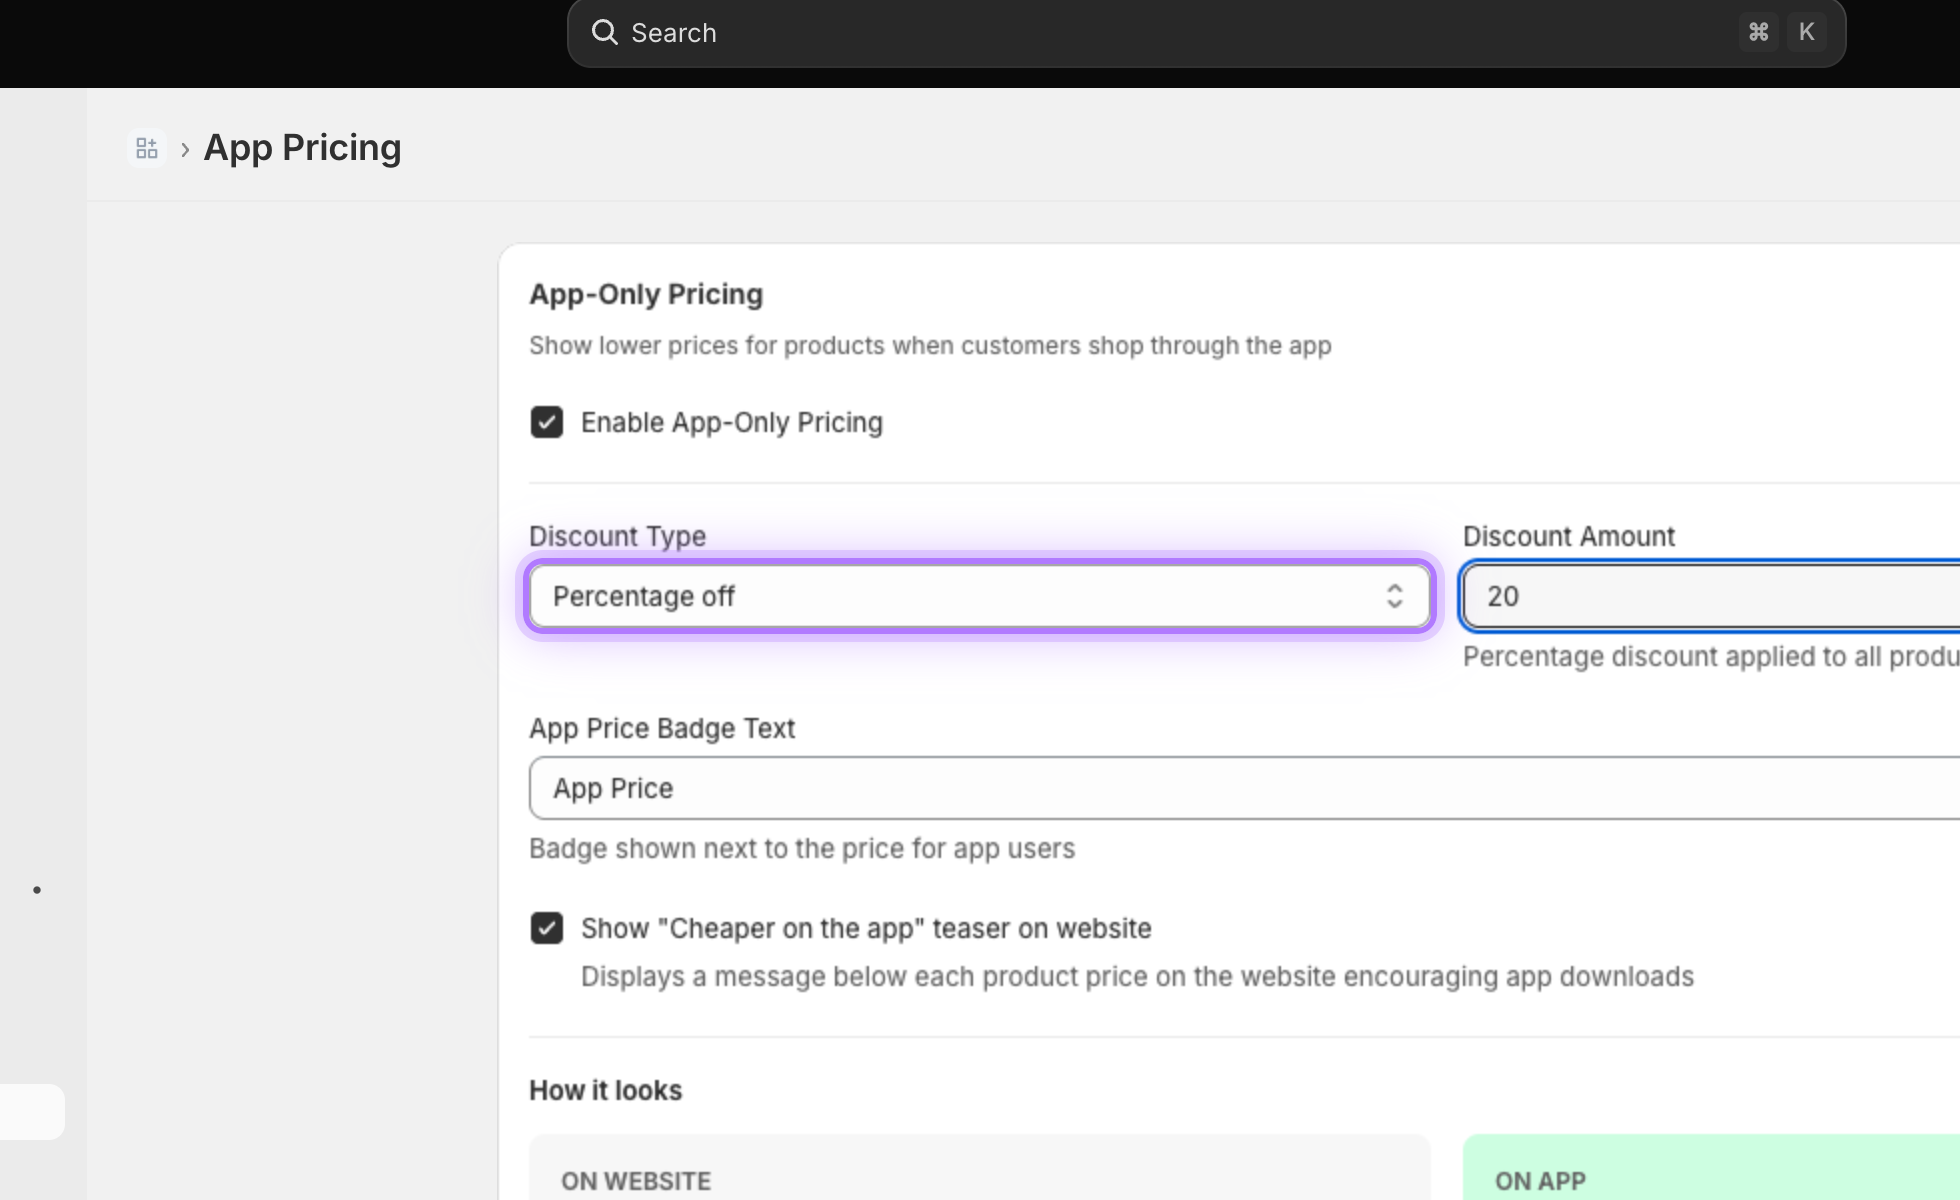This screenshot has height=1200, width=1960.
Task: Click the Command key shortcut badge
Action: (1759, 32)
